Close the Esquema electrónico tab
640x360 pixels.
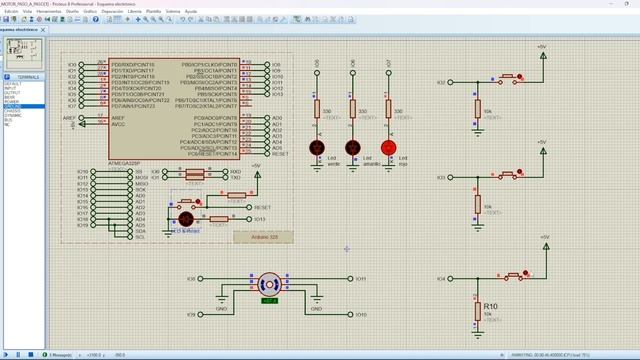[x=43, y=30]
